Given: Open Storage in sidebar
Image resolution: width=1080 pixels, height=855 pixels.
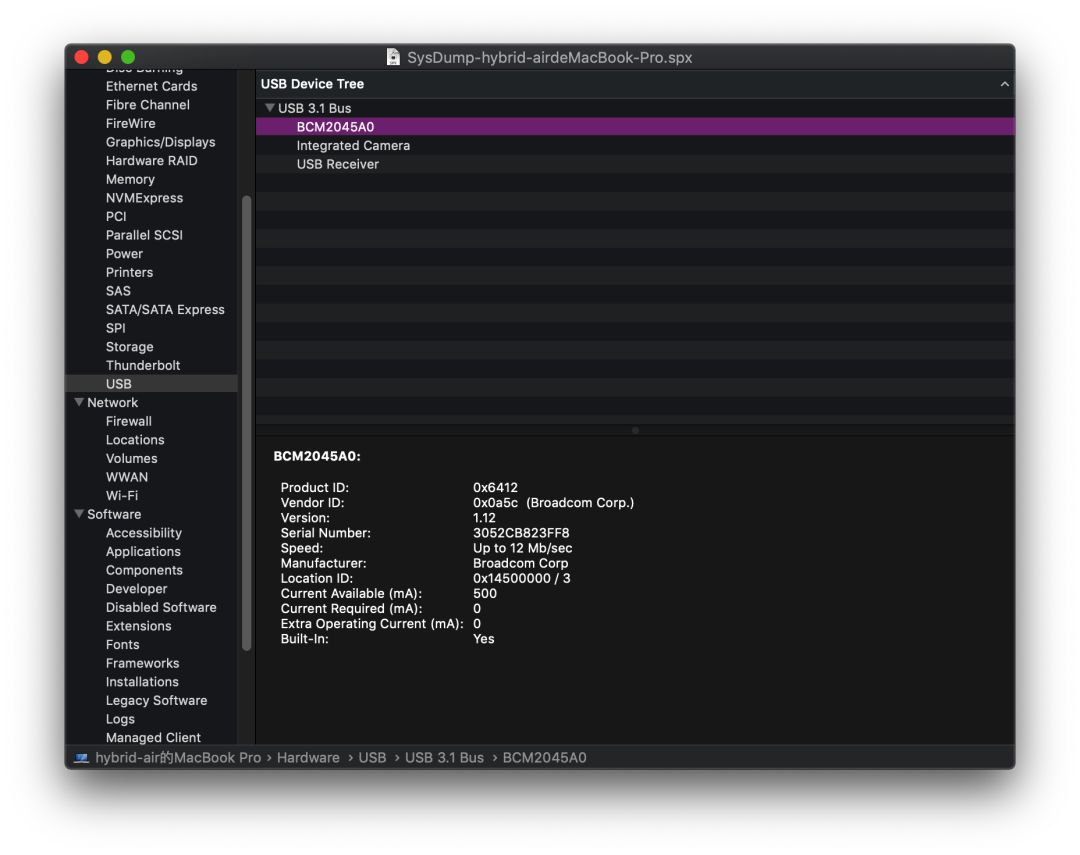Looking at the screenshot, I should [129, 347].
